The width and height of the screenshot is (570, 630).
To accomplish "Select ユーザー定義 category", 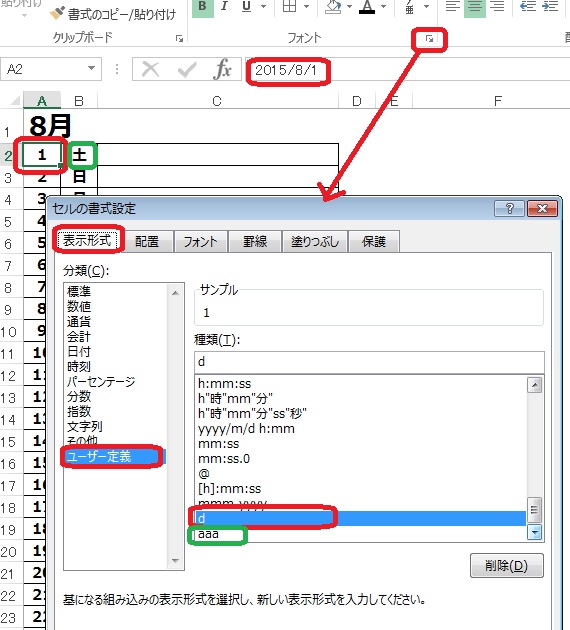I will [x=116, y=456].
